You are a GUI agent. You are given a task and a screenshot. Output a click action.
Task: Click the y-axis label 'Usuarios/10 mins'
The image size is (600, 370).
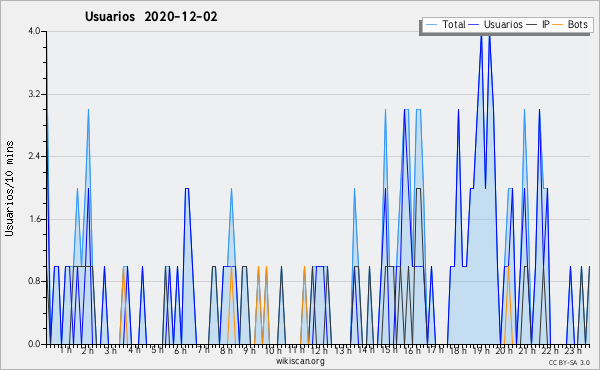(x=9, y=189)
